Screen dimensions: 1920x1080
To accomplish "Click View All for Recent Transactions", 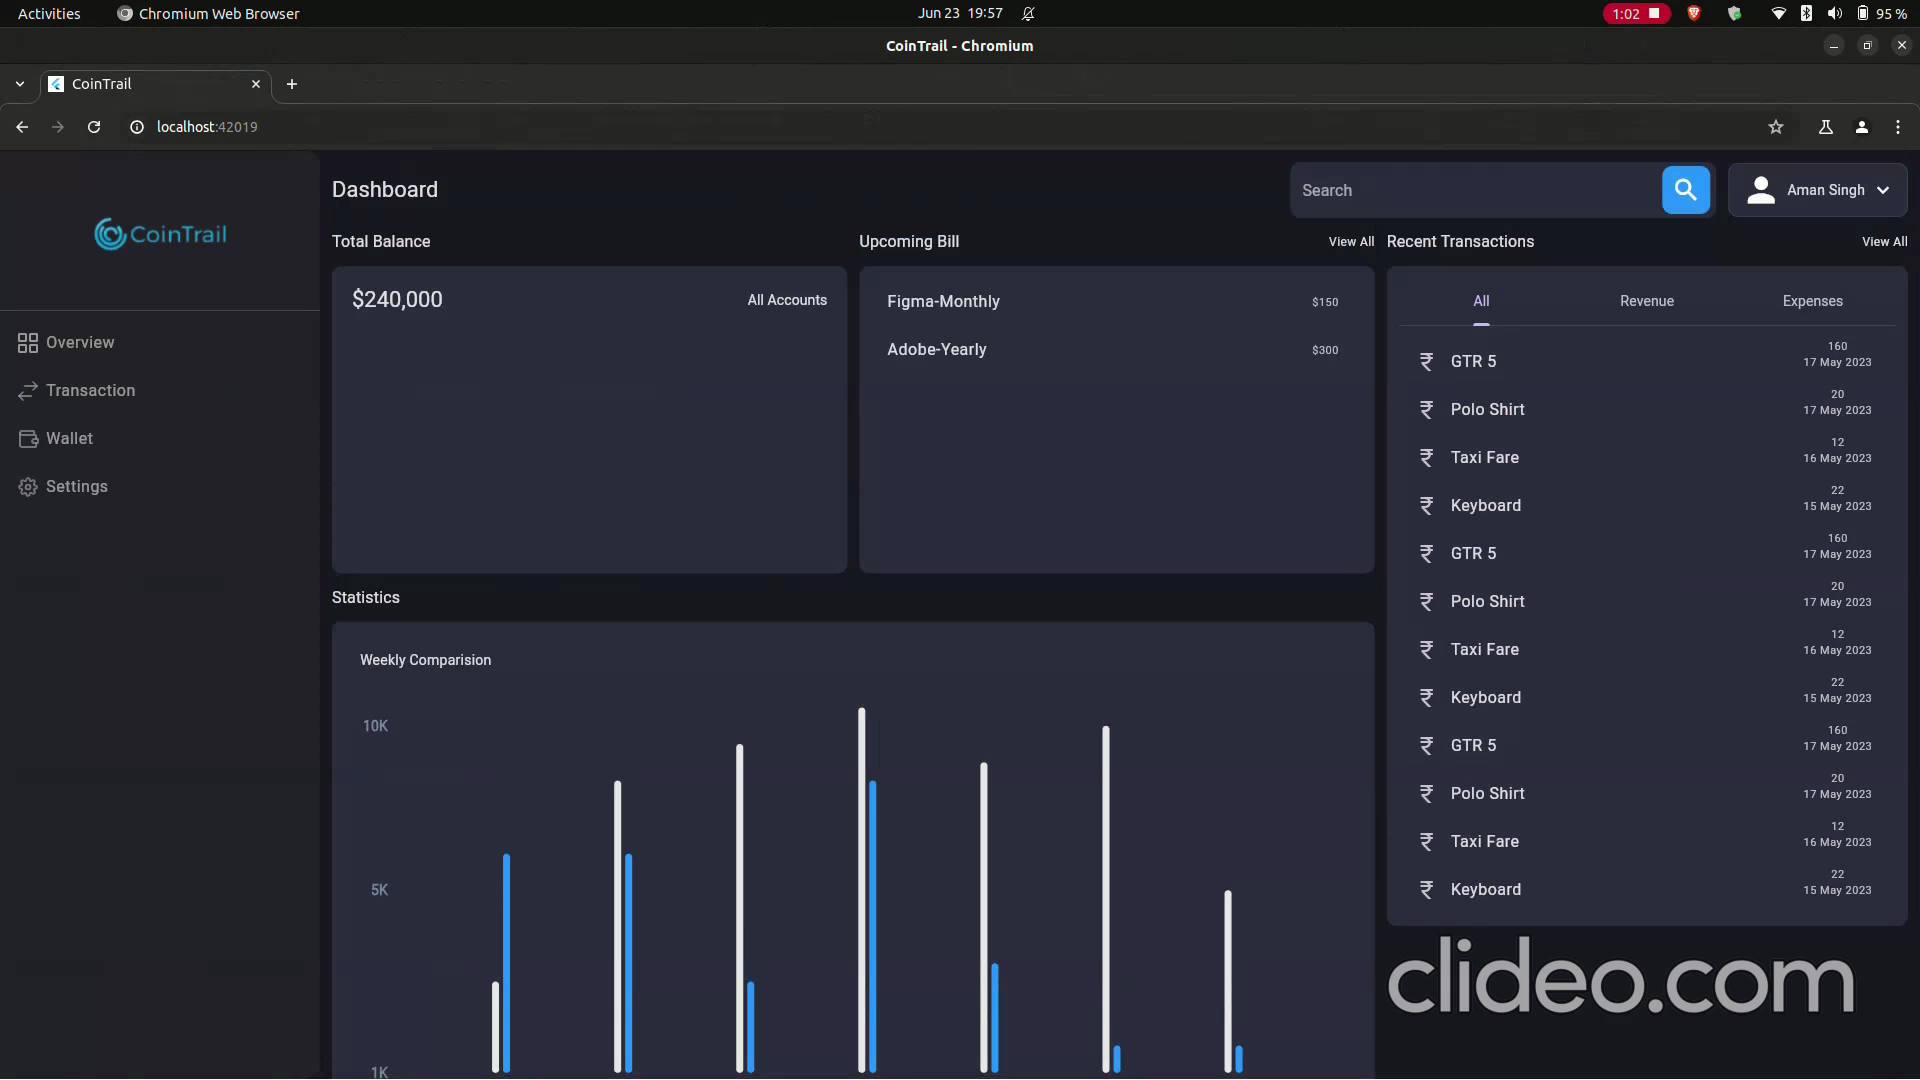I will [x=1884, y=242].
